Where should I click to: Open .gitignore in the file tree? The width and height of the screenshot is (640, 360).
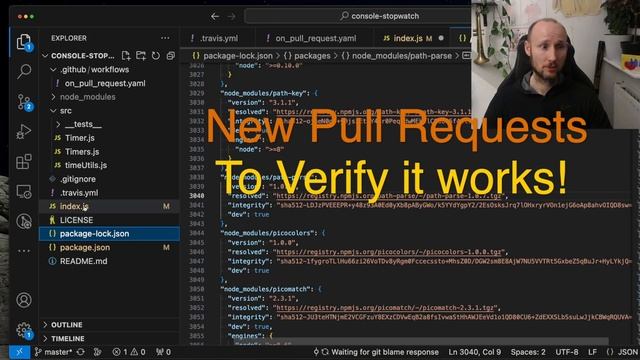[78, 179]
